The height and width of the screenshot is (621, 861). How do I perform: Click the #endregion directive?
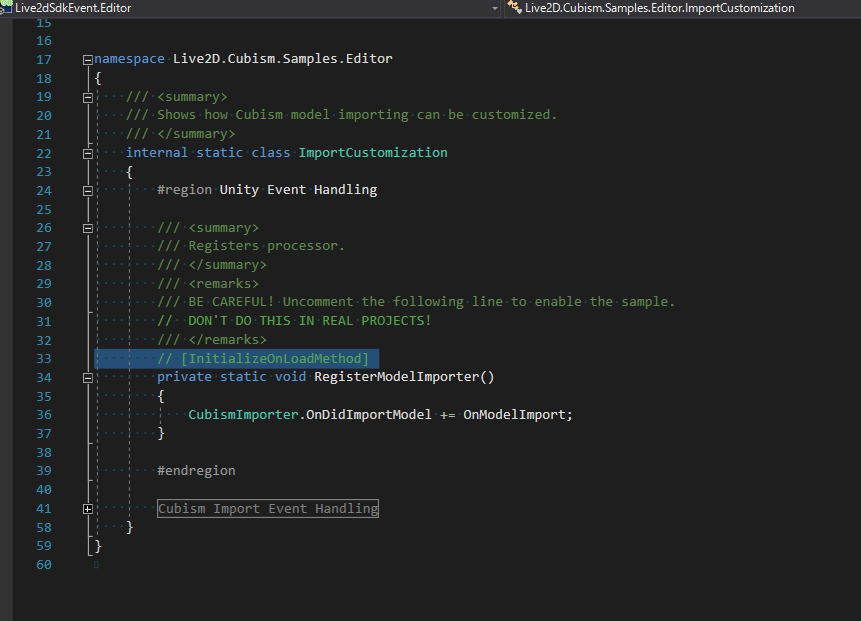pyautogui.click(x=197, y=471)
